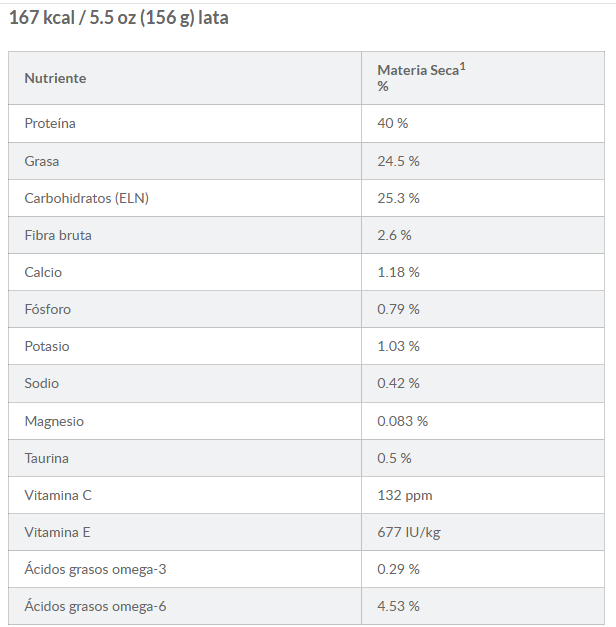The width and height of the screenshot is (616, 627).
Task: Click the Sodio row label
Action: (42, 383)
